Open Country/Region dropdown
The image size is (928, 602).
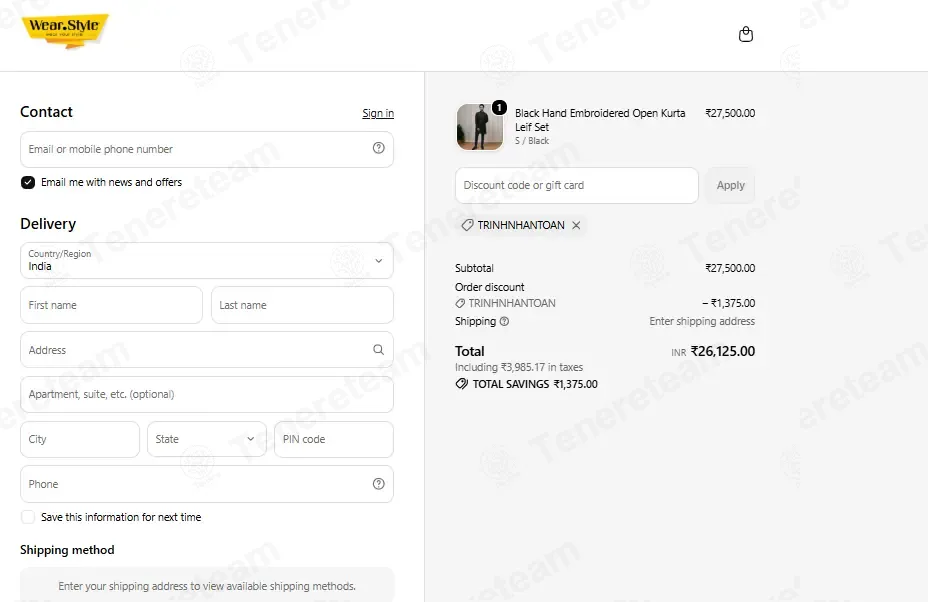click(207, 260)
